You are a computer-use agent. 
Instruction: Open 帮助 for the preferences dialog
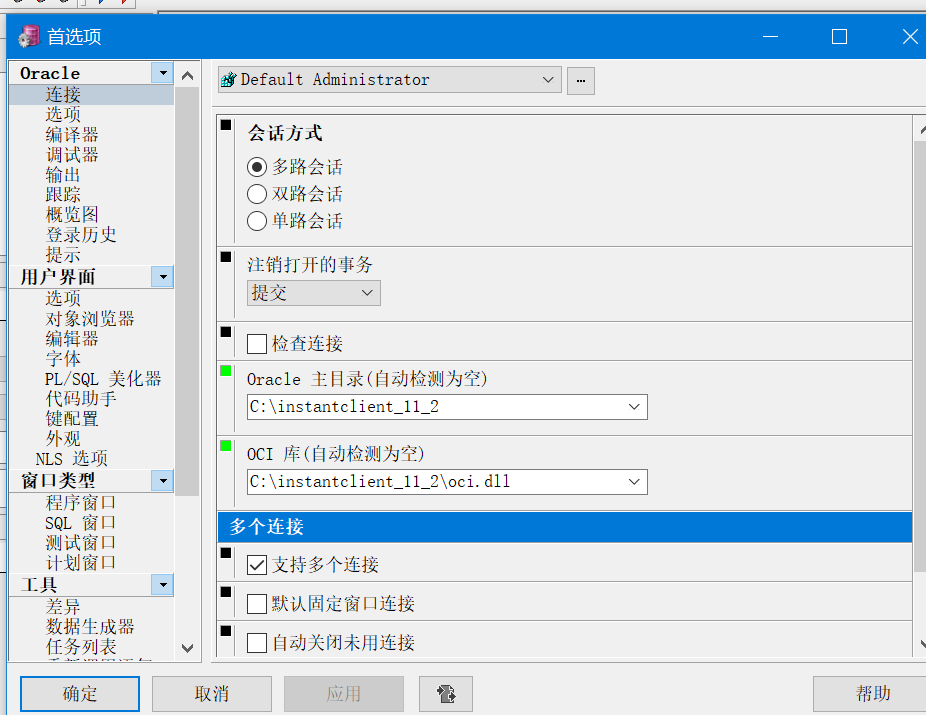872,694
